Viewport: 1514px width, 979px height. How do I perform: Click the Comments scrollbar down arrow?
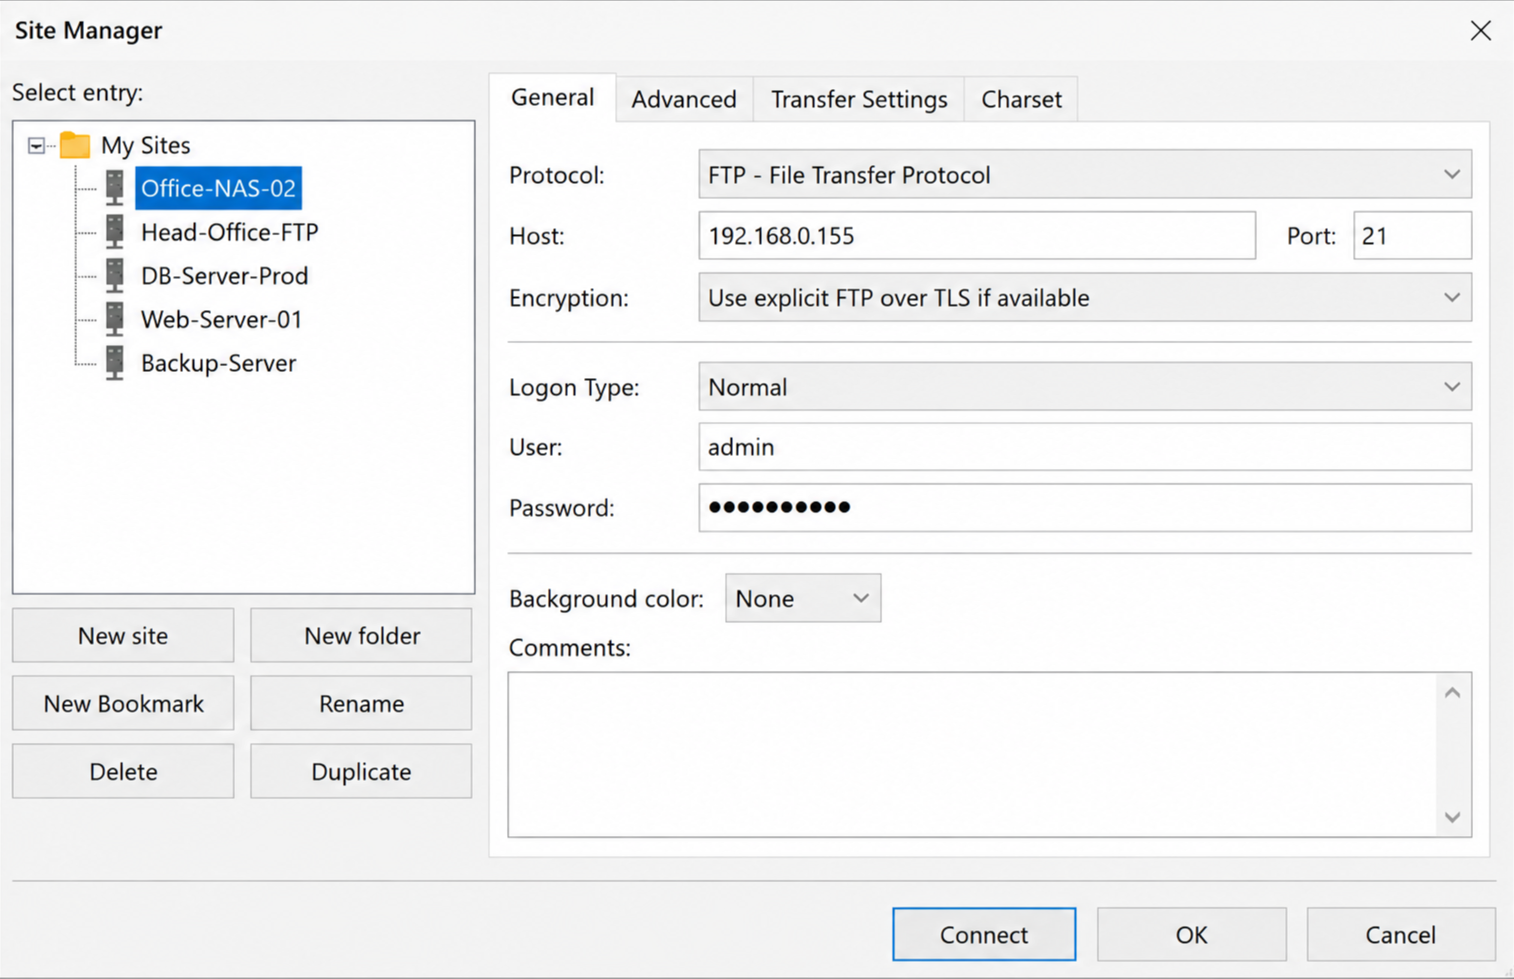tap(1453, 818)
